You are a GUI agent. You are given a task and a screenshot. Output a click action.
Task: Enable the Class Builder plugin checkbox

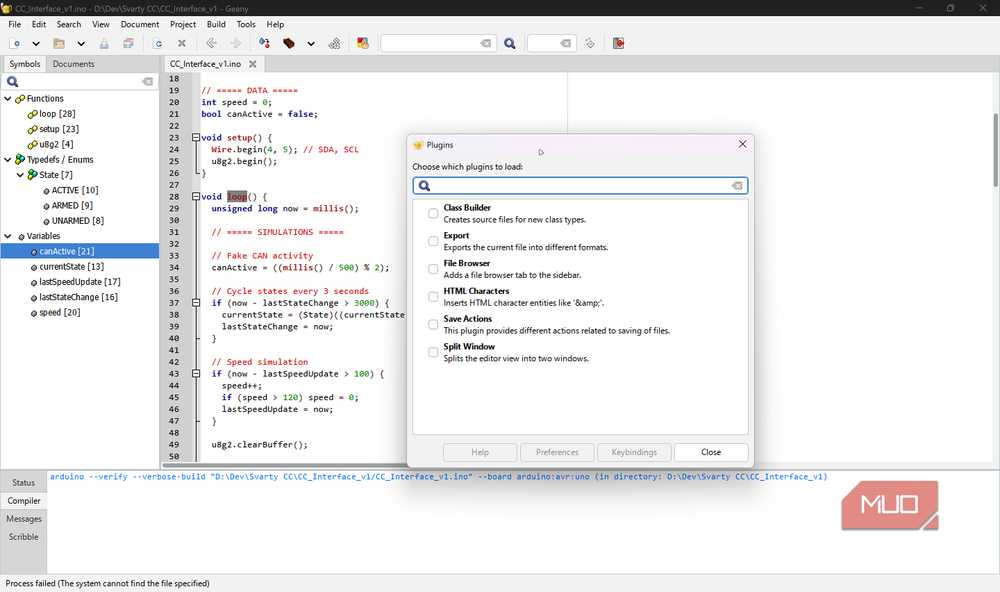click(x=433, y=213)
